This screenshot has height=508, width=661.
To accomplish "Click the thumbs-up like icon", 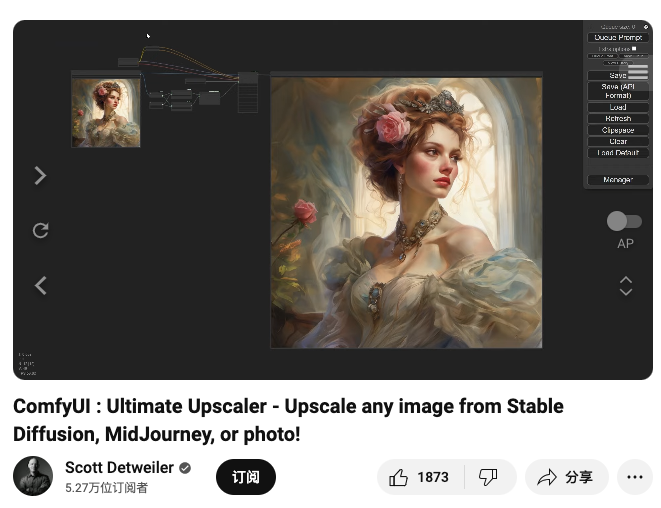I will pos(398,477).
